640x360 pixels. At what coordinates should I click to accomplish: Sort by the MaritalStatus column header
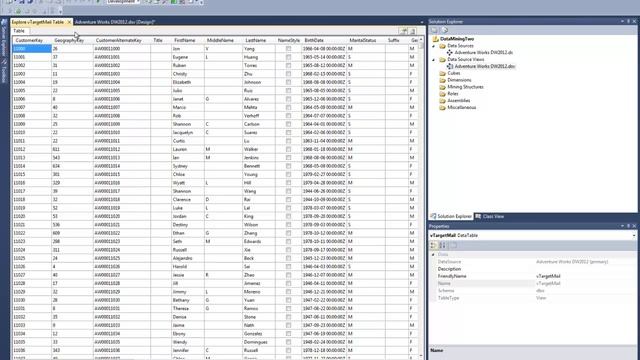click(366, 40)
